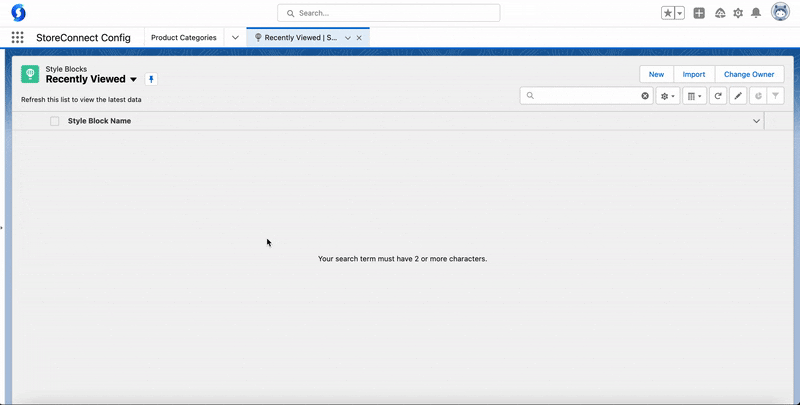
Task: Close the Recently Viewed tab
Action: pos(359,38)
